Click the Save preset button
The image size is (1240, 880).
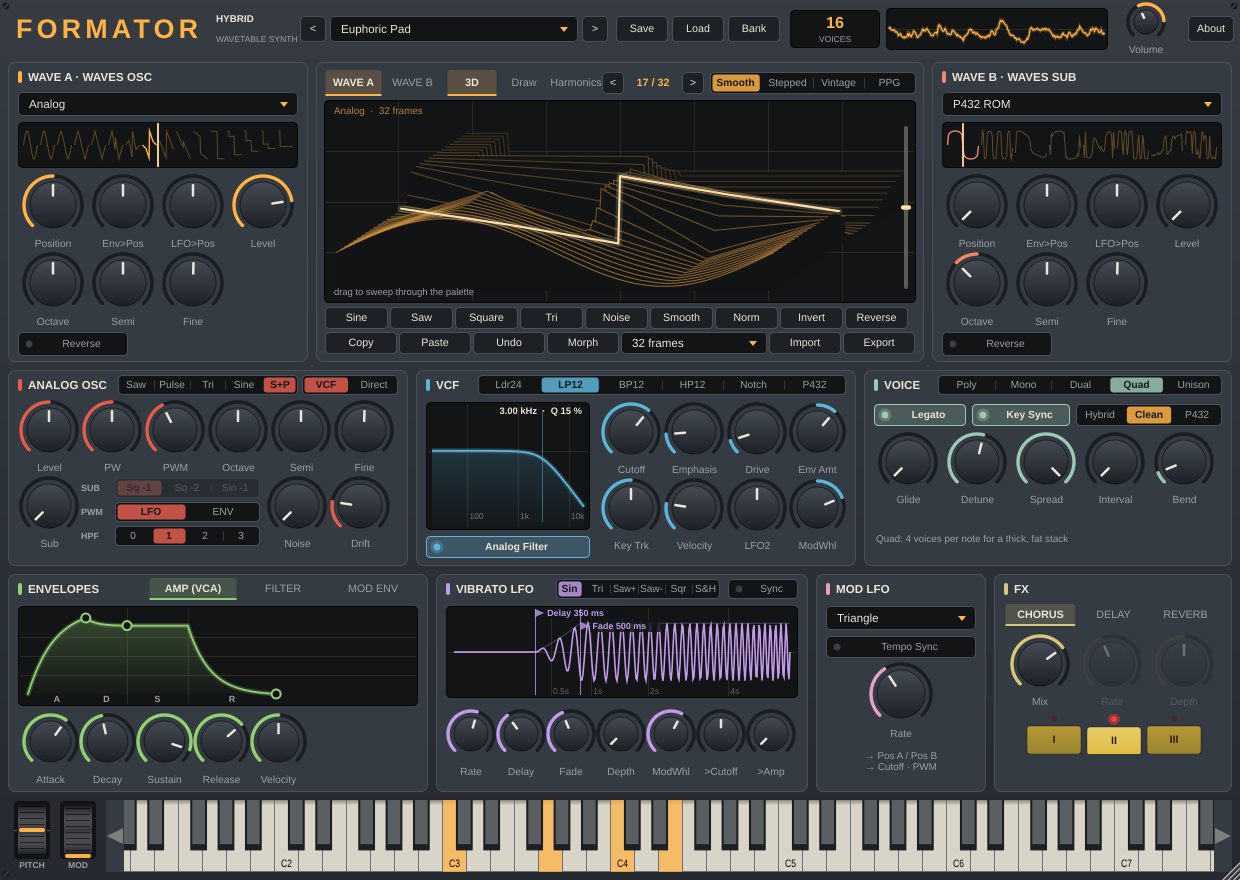pyautogui.click(x=642, y=29)
